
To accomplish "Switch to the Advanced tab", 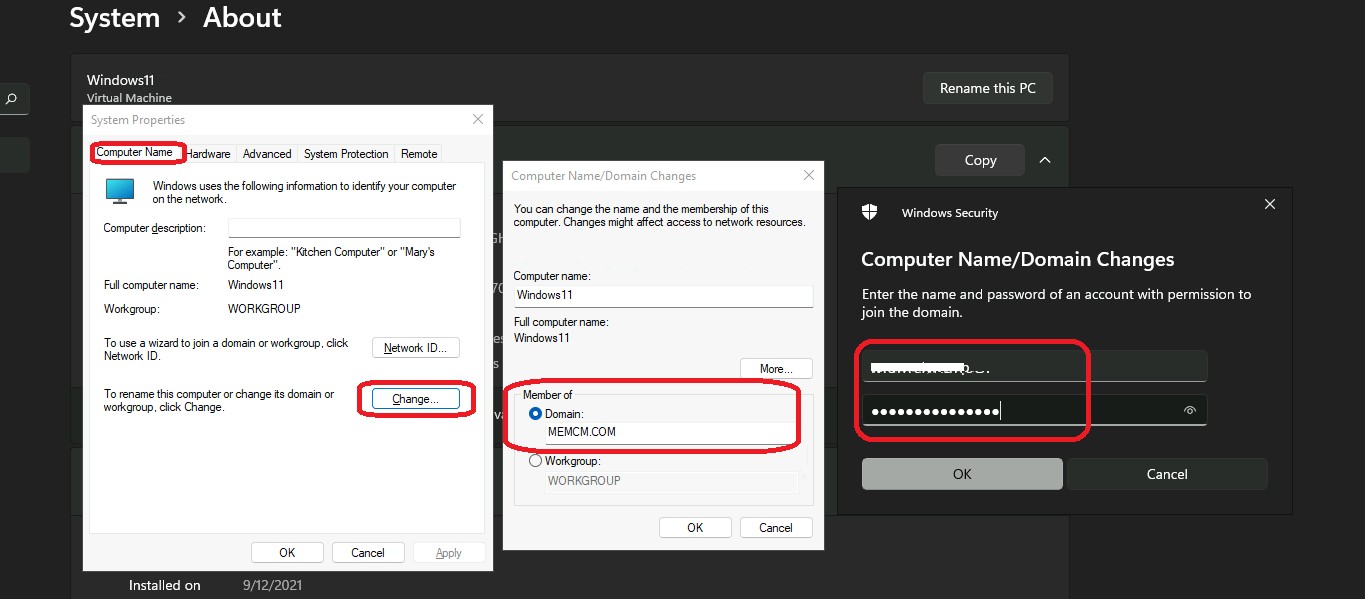I will point(267,154).
